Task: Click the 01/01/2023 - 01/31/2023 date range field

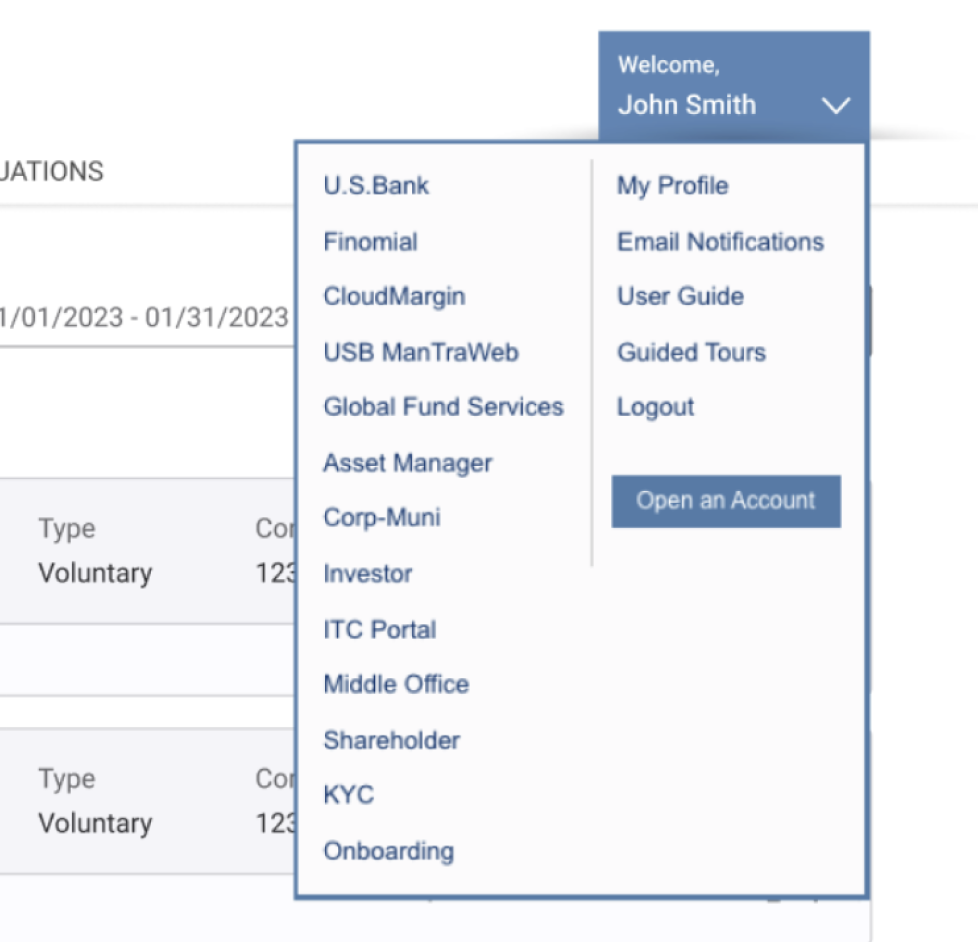Action: click(146, 318)
